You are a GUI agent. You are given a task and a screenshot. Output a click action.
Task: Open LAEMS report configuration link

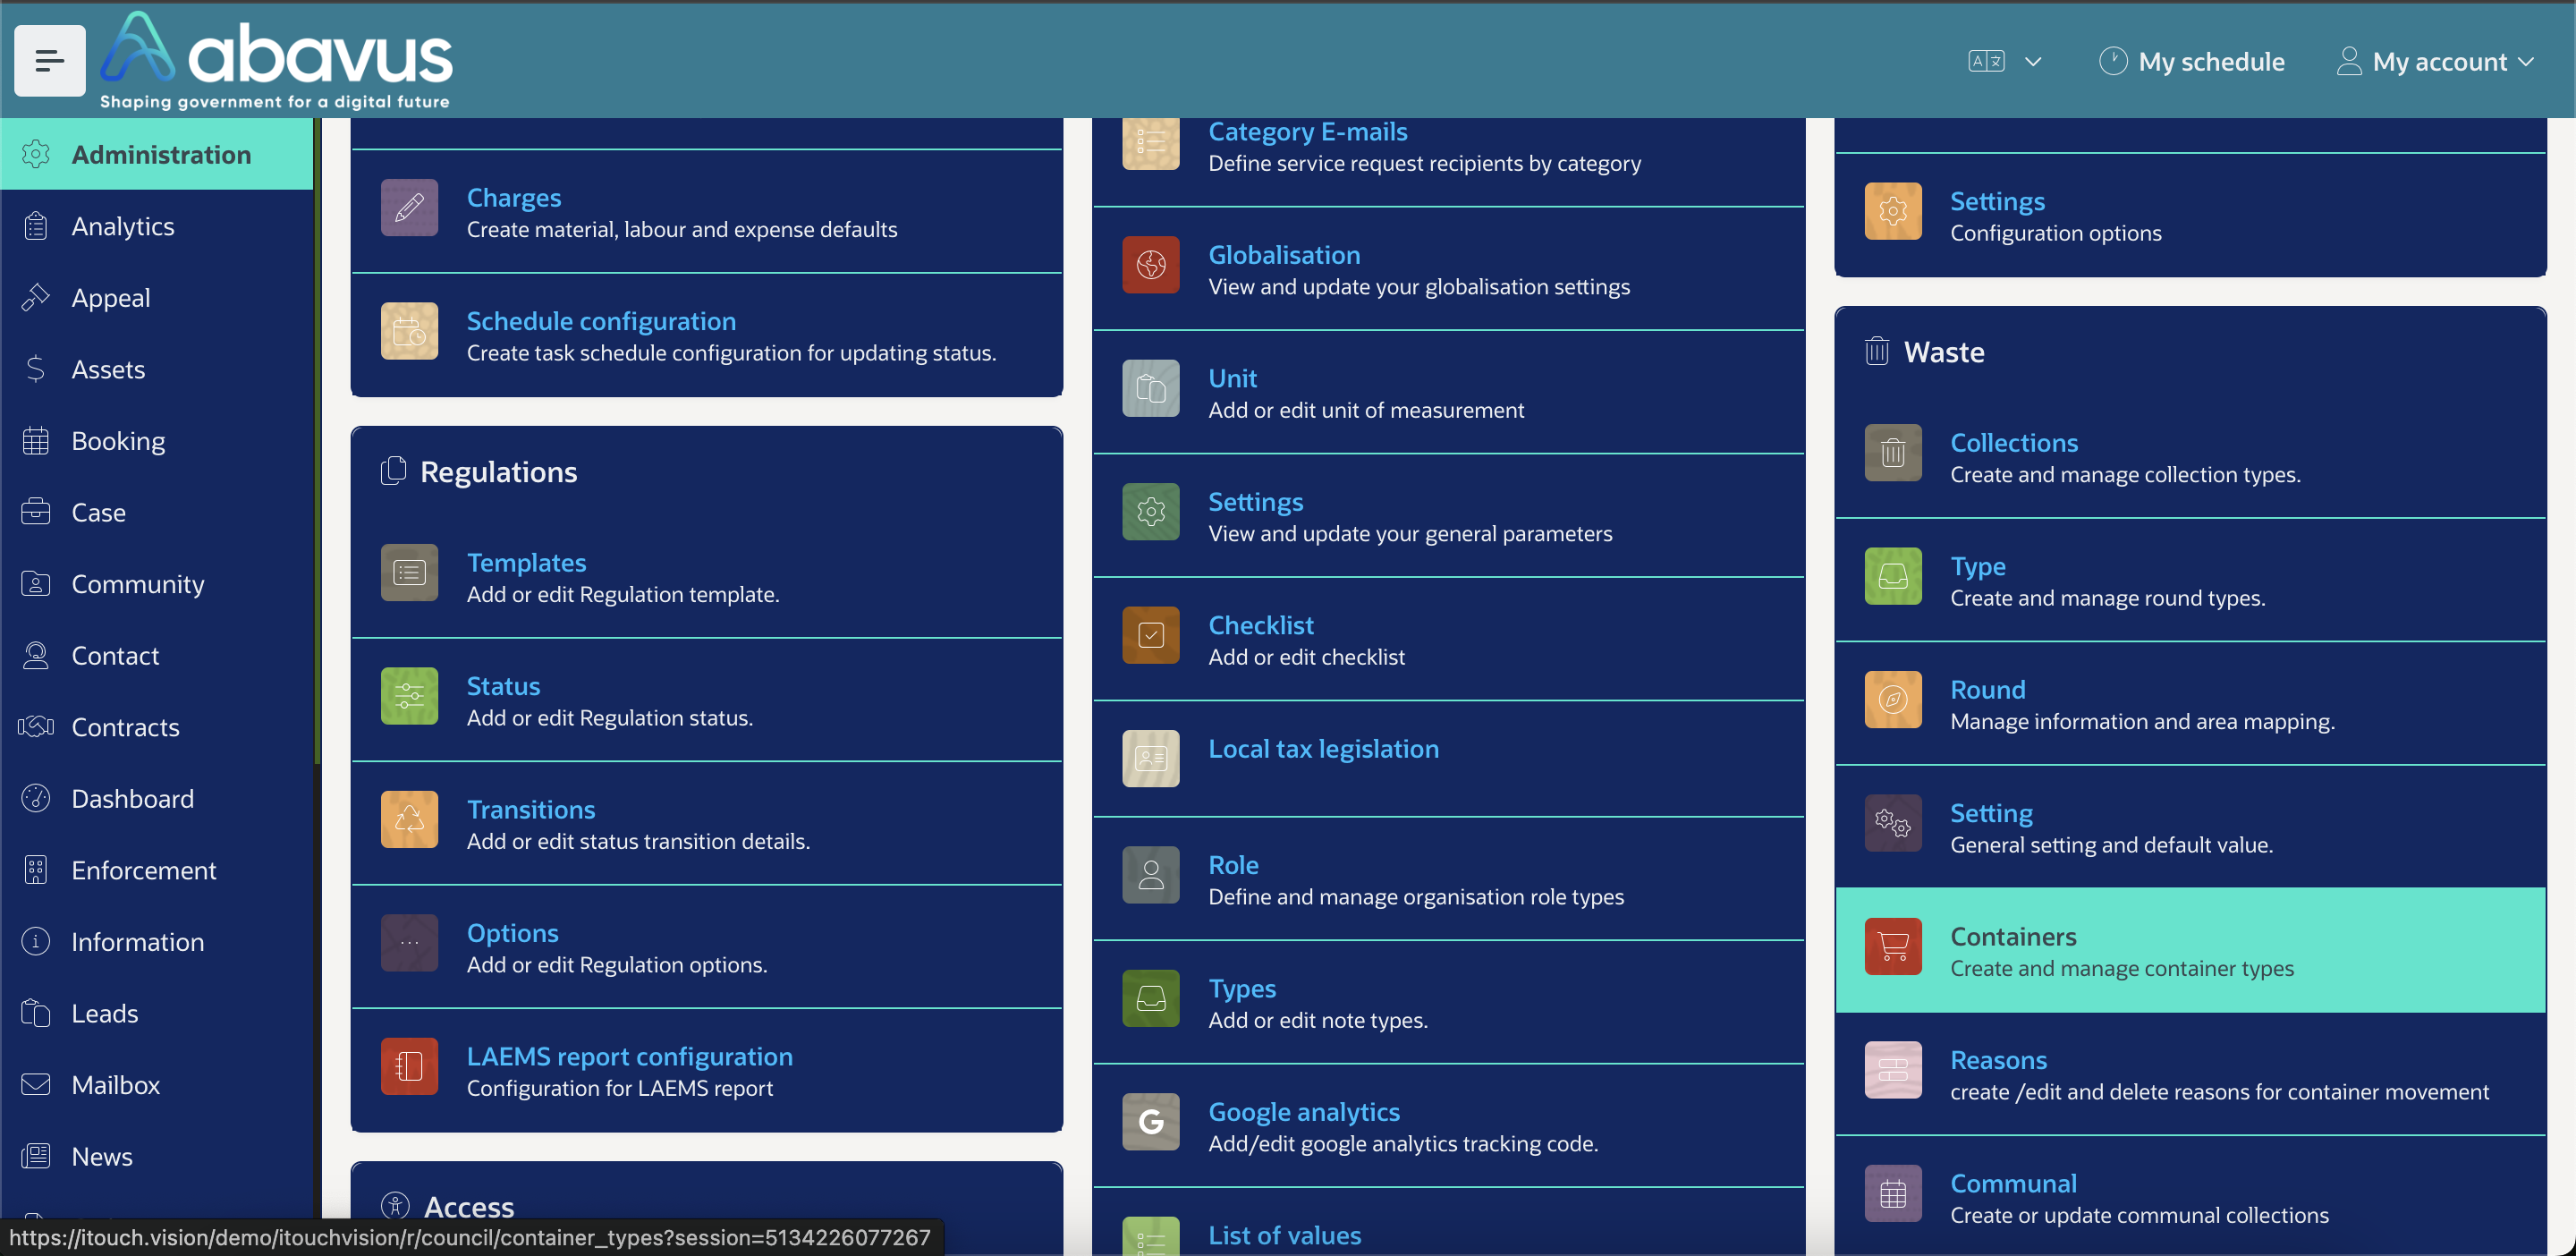pos(629,1056)
